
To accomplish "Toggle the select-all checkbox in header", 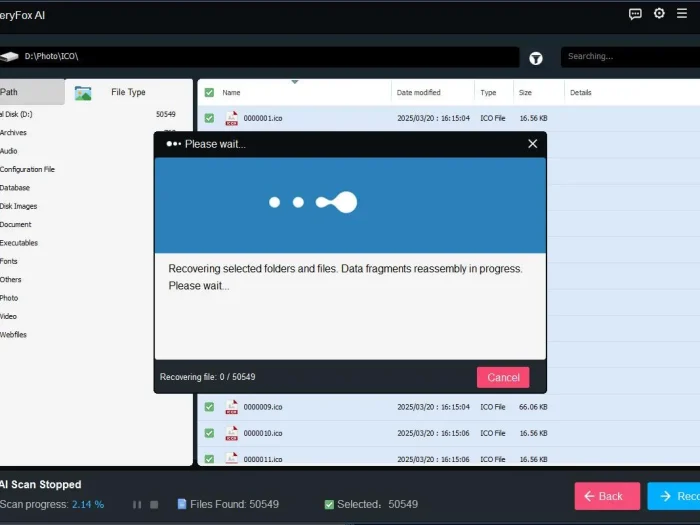I will [x=209, y=93].
